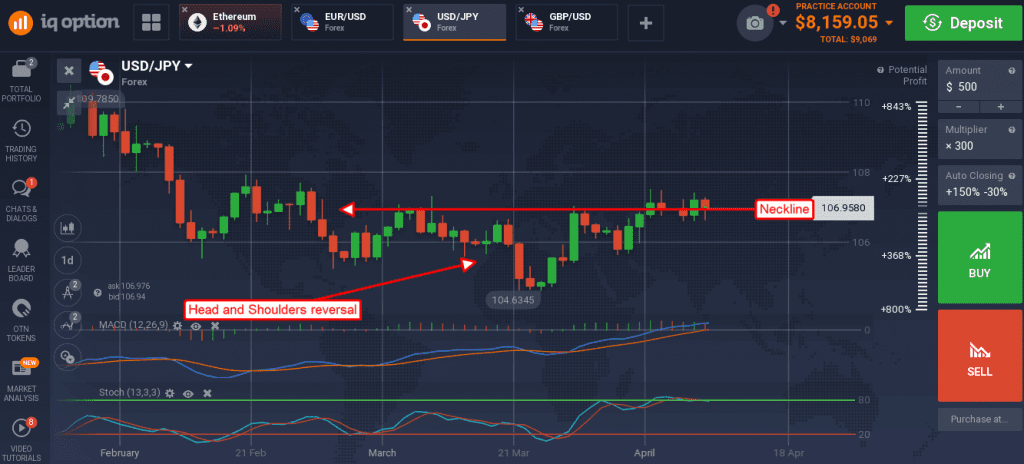Click the Stoch (13,3,3) label
This screenshot has width=1024, height=464.
(129, 393)
